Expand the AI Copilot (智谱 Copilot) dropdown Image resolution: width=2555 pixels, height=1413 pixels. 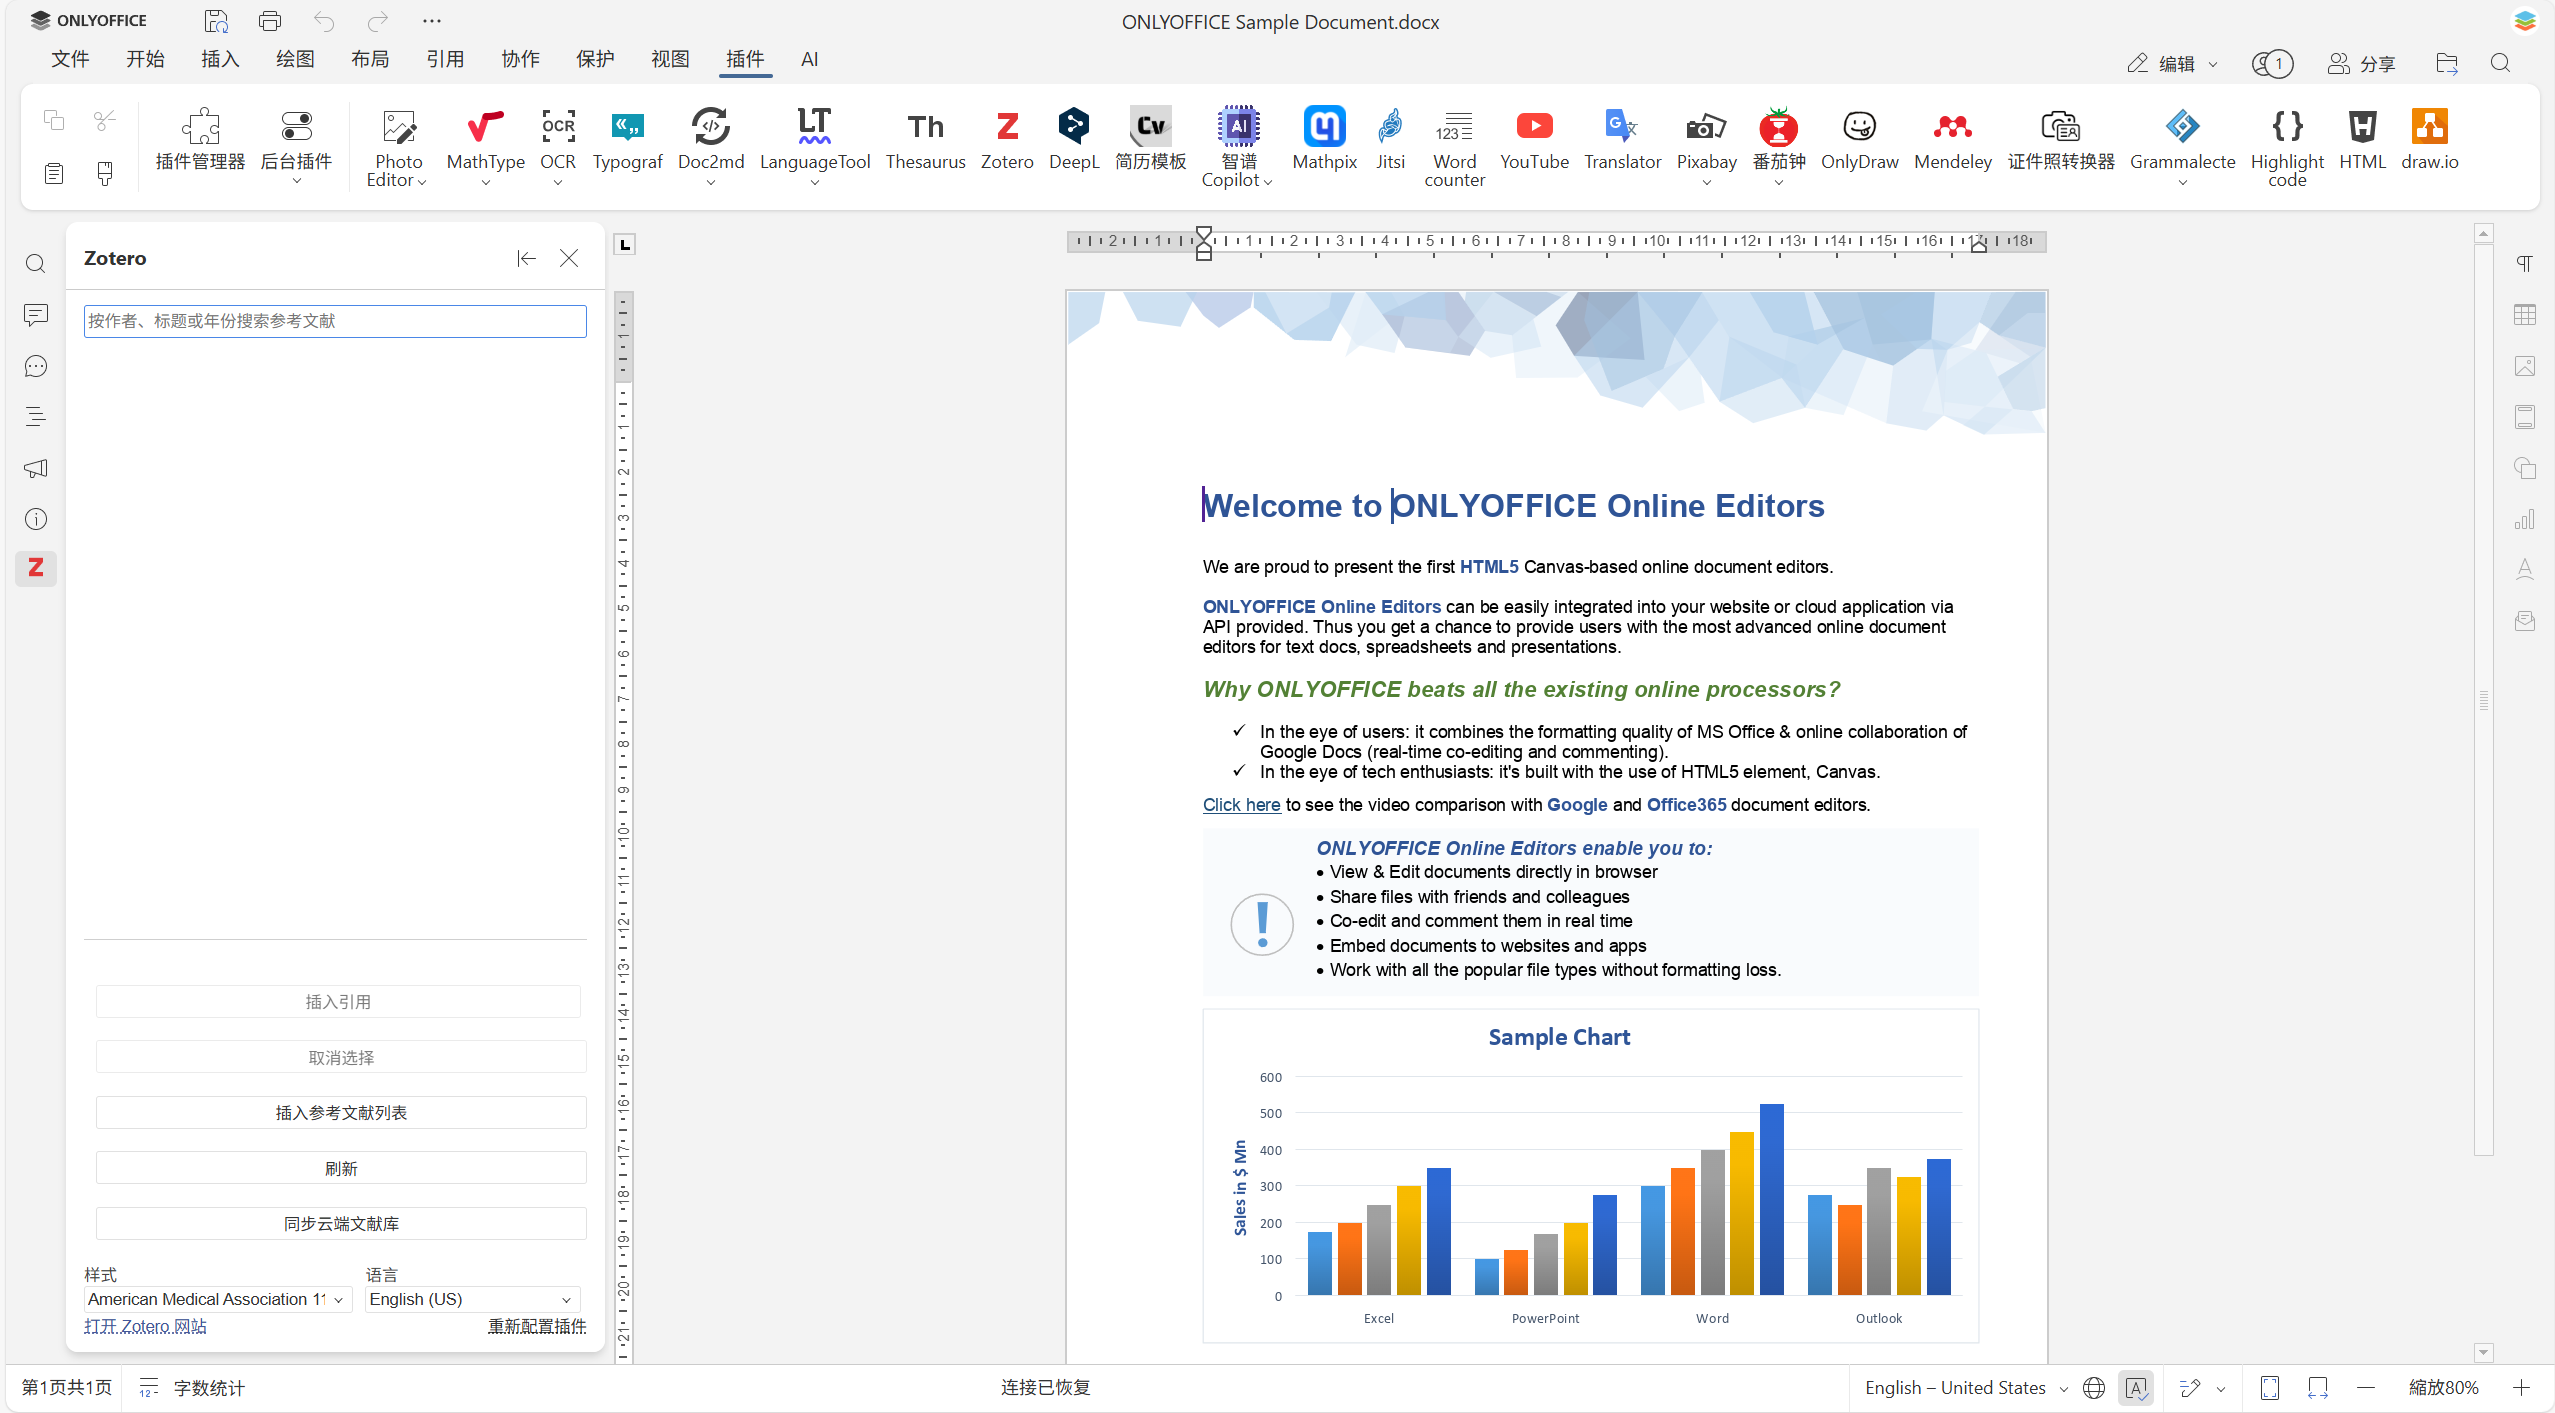[x=1266, y=182]
